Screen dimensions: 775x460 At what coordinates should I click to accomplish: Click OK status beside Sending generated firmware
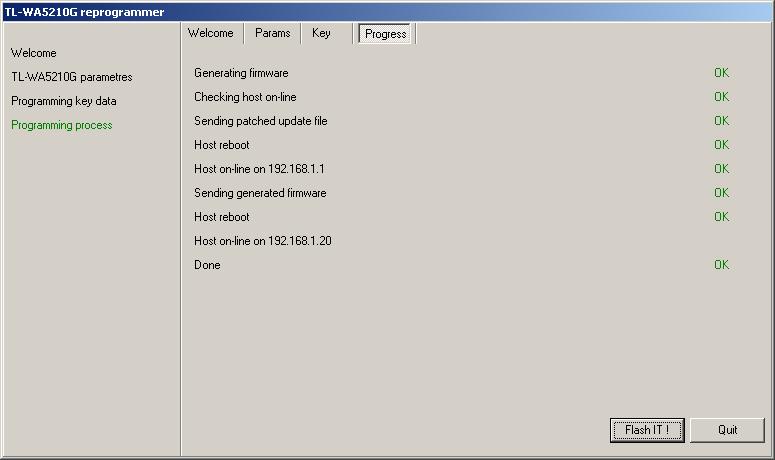(722, 193)
